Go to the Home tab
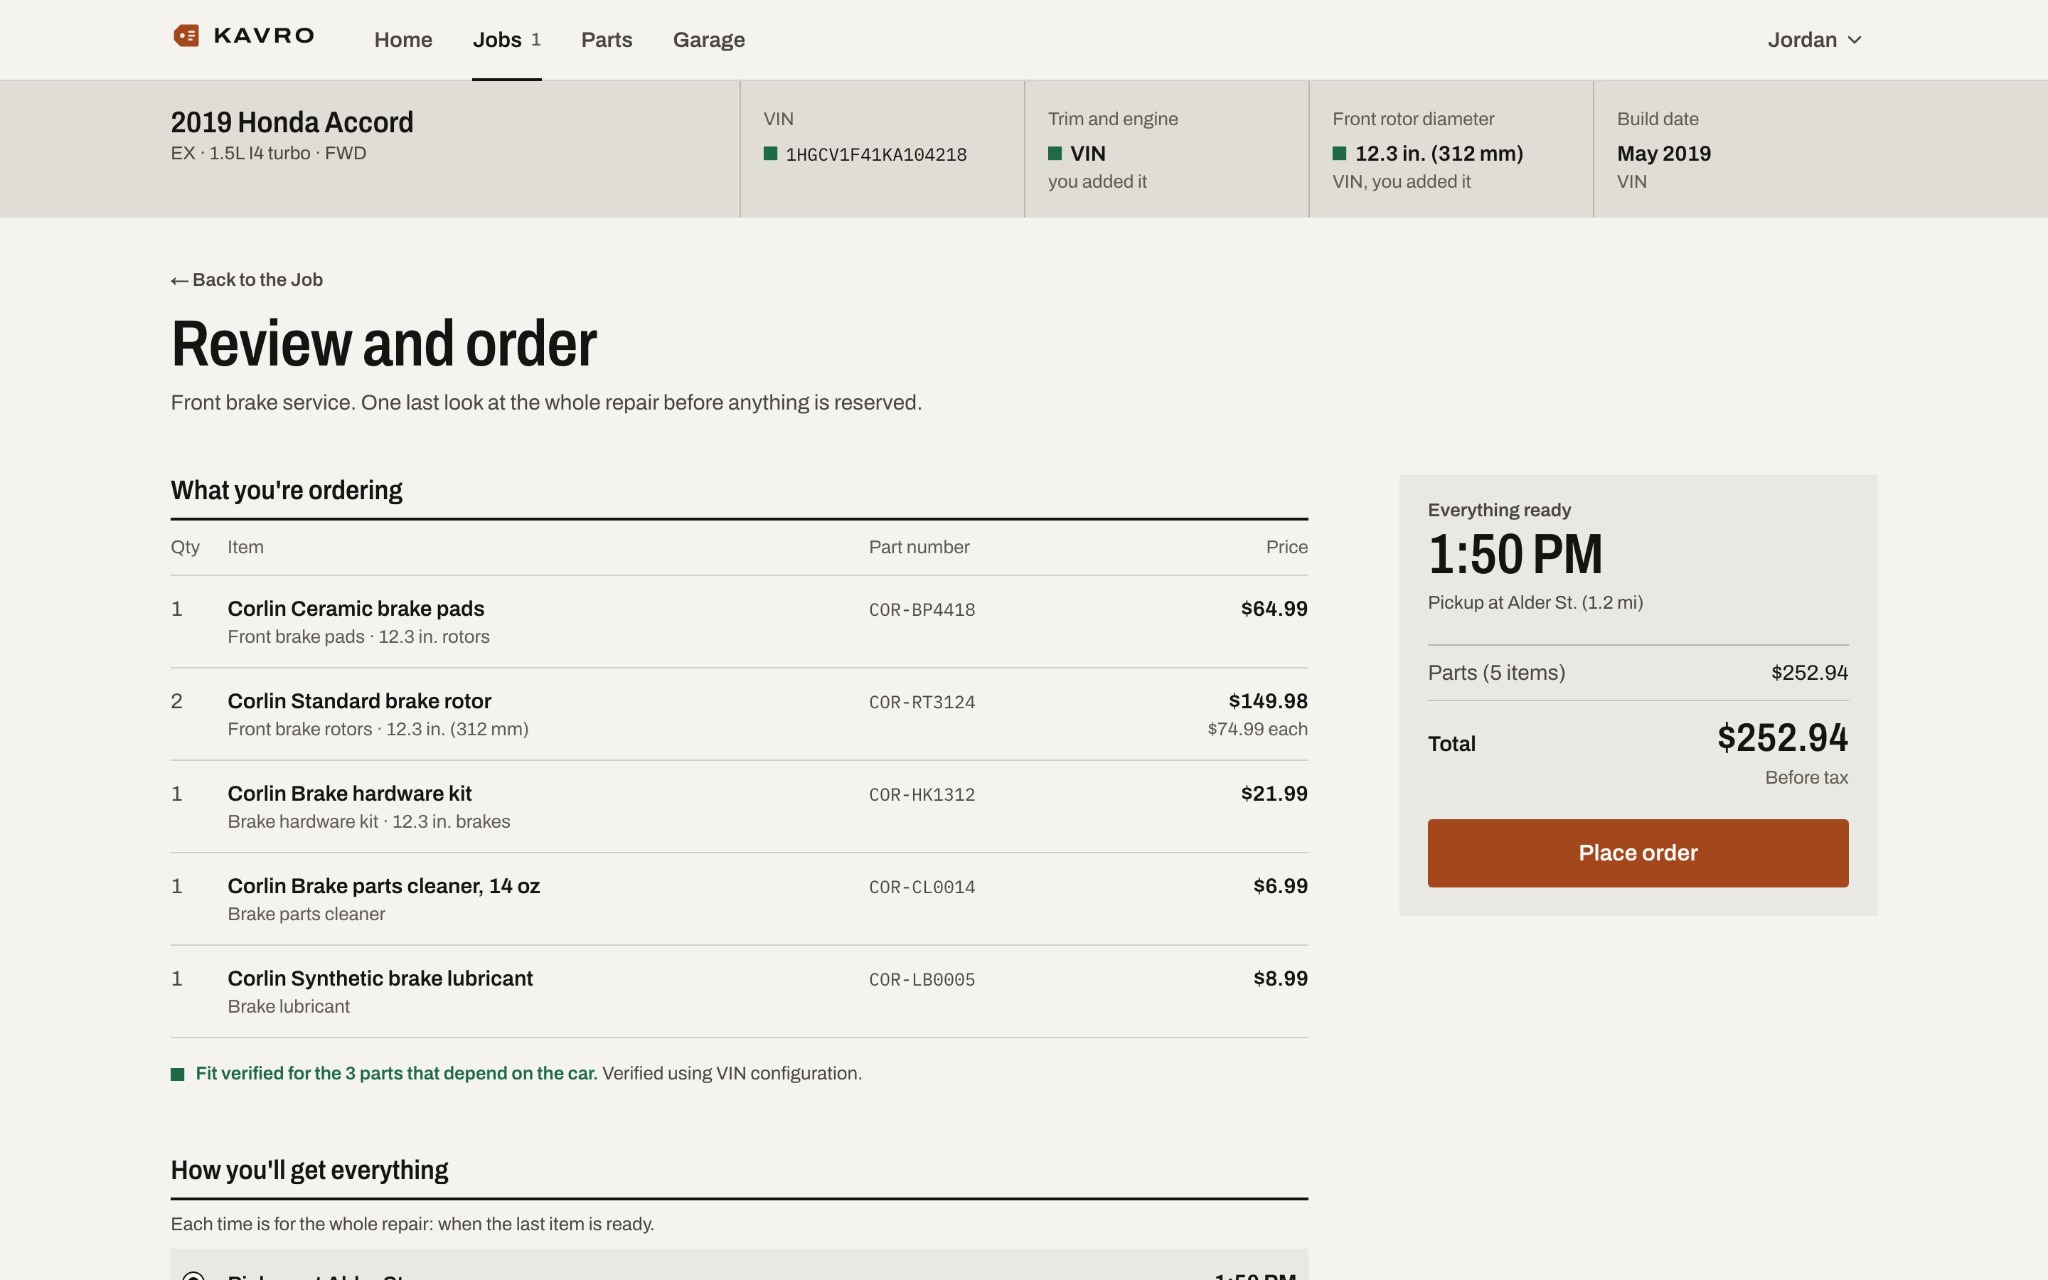This screenshot has height=1280, width=2048. click(x=403, y=40)
